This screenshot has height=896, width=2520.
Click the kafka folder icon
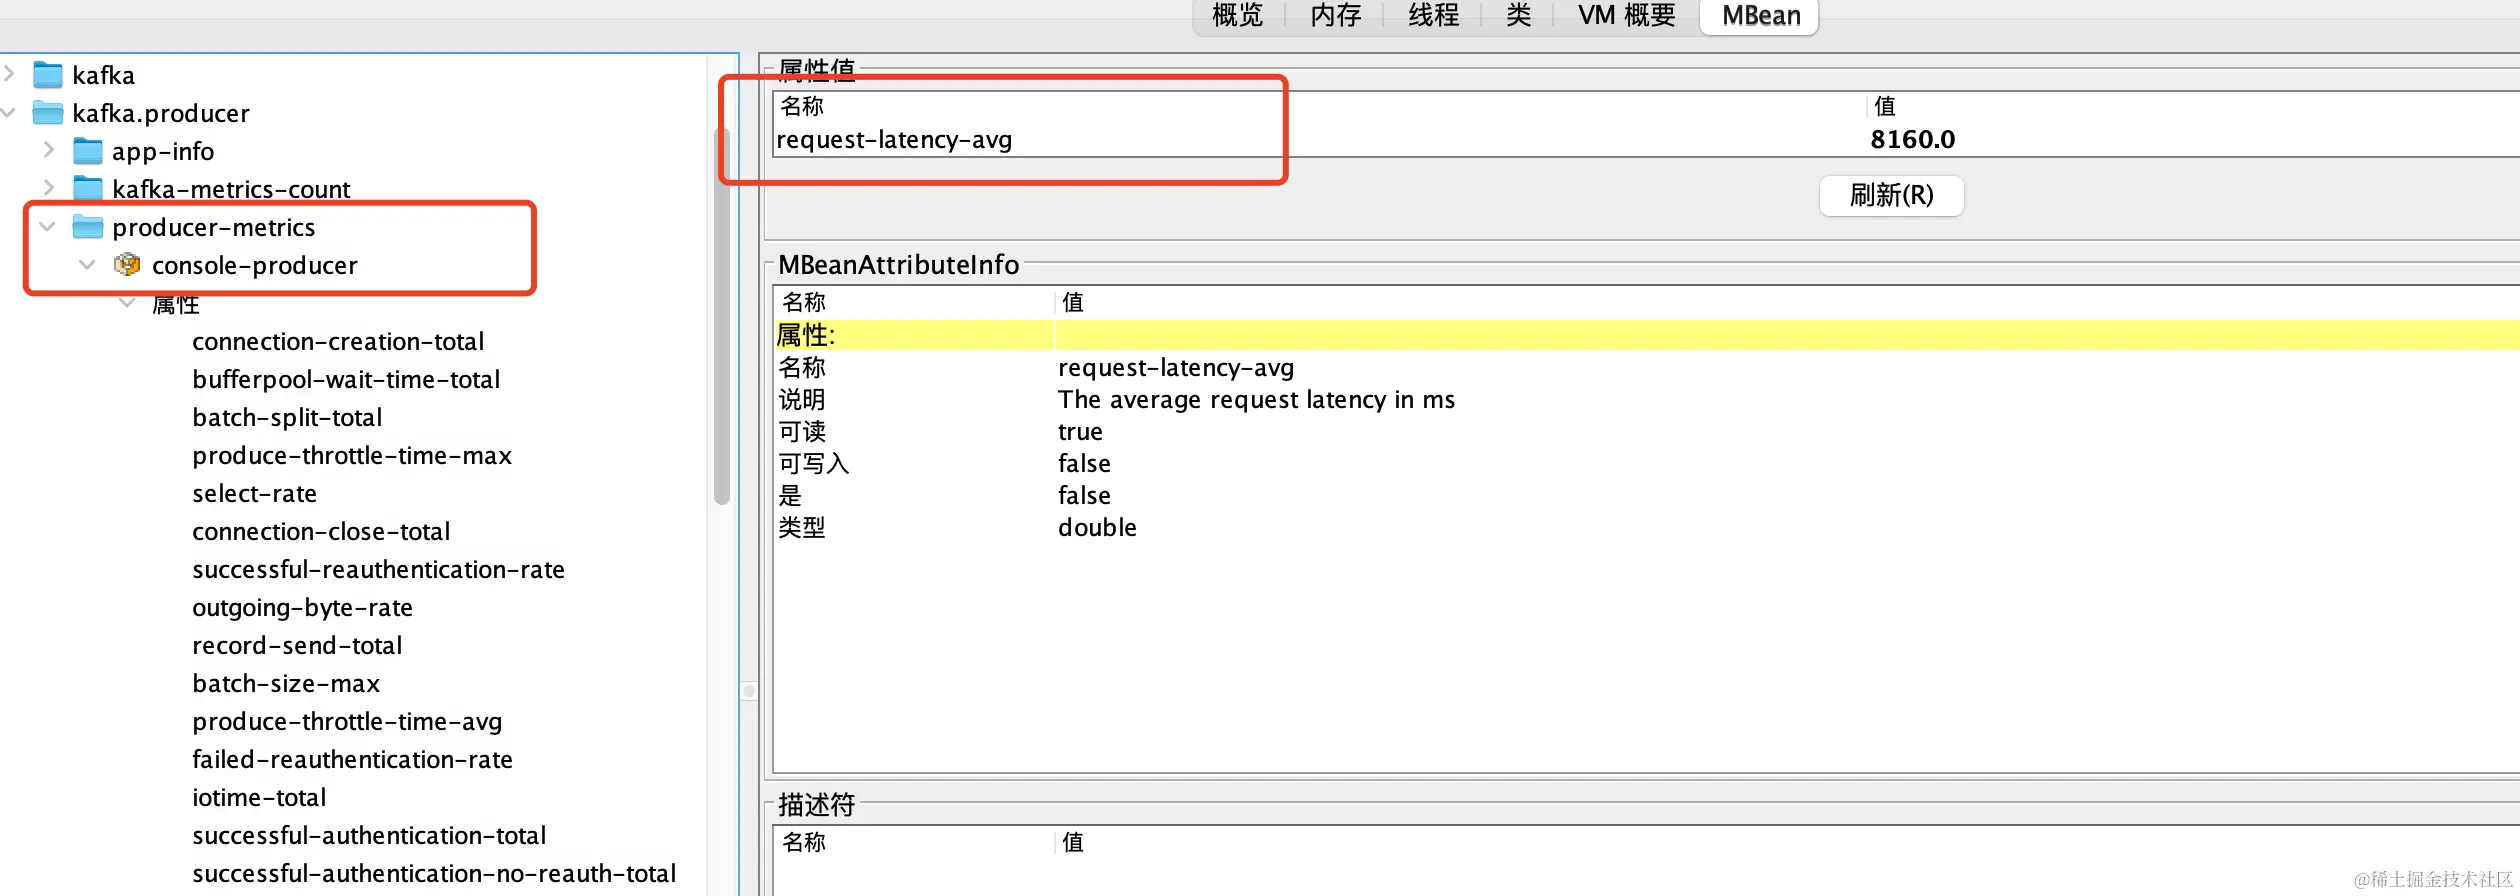(x=48, y=75)
